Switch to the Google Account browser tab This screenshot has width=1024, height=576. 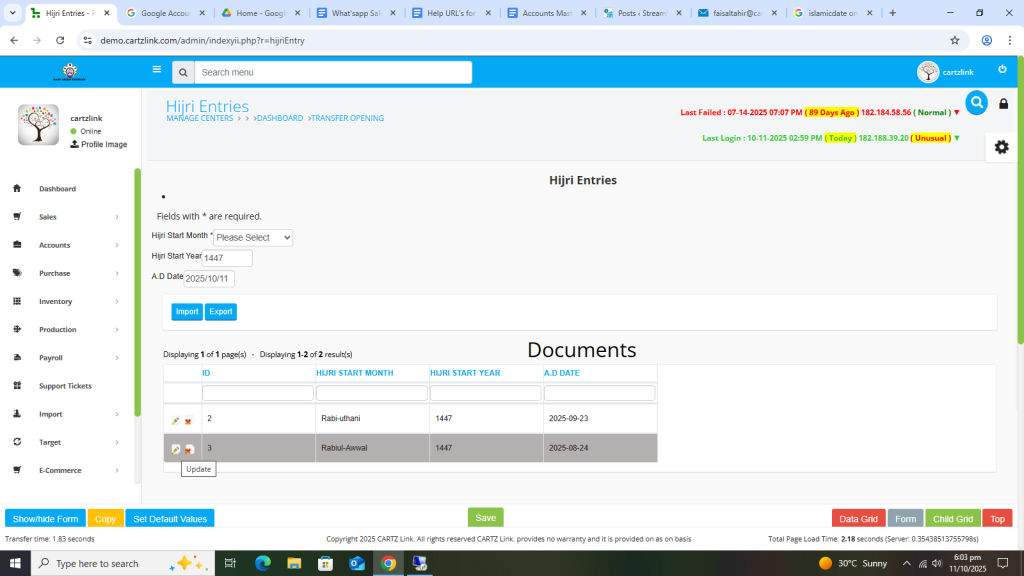(x=167, y=13)
